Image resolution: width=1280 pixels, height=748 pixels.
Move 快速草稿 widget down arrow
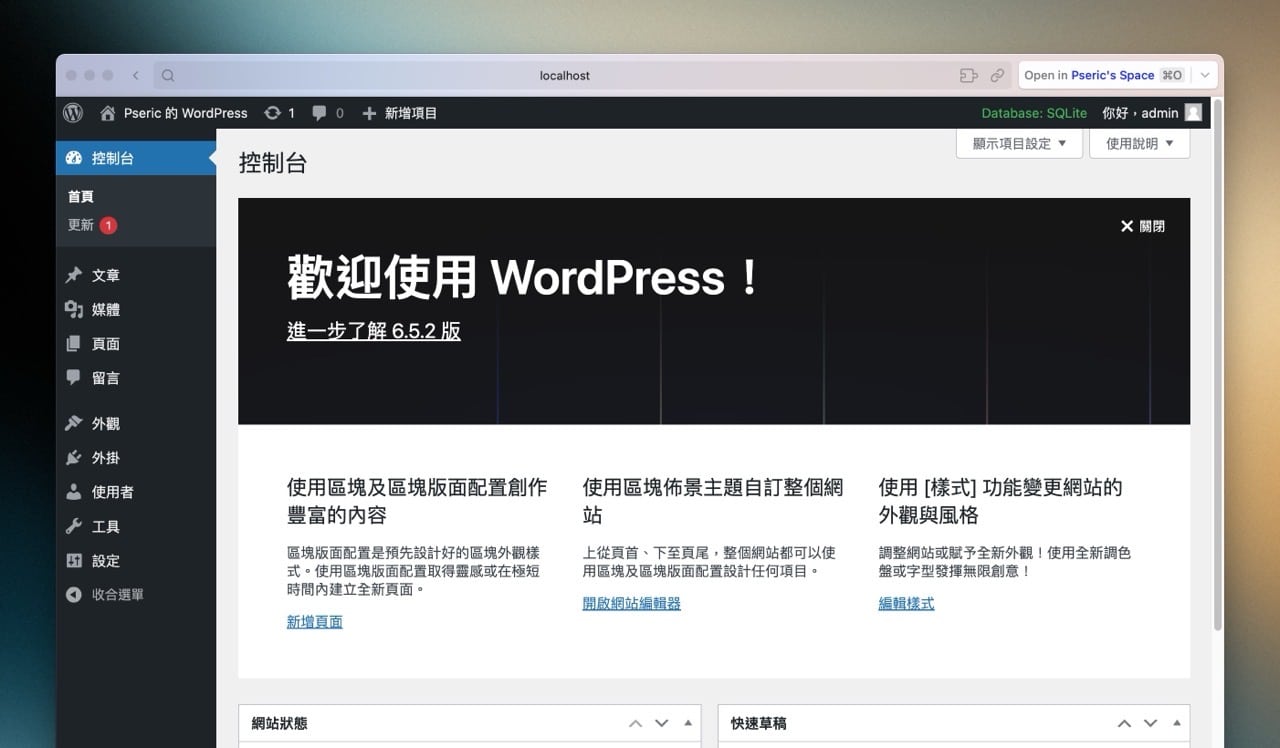click(1150, 723)
